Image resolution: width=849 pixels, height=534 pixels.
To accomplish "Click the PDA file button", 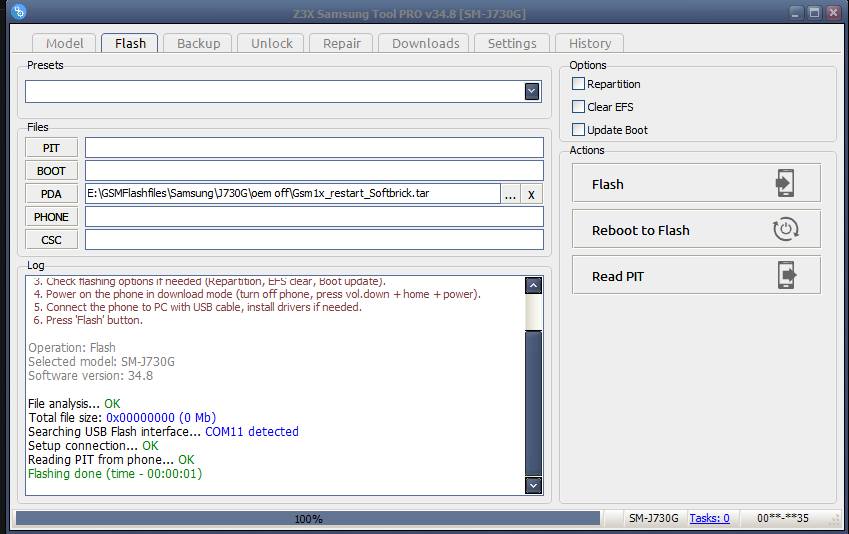I will (x=51, y=194).
